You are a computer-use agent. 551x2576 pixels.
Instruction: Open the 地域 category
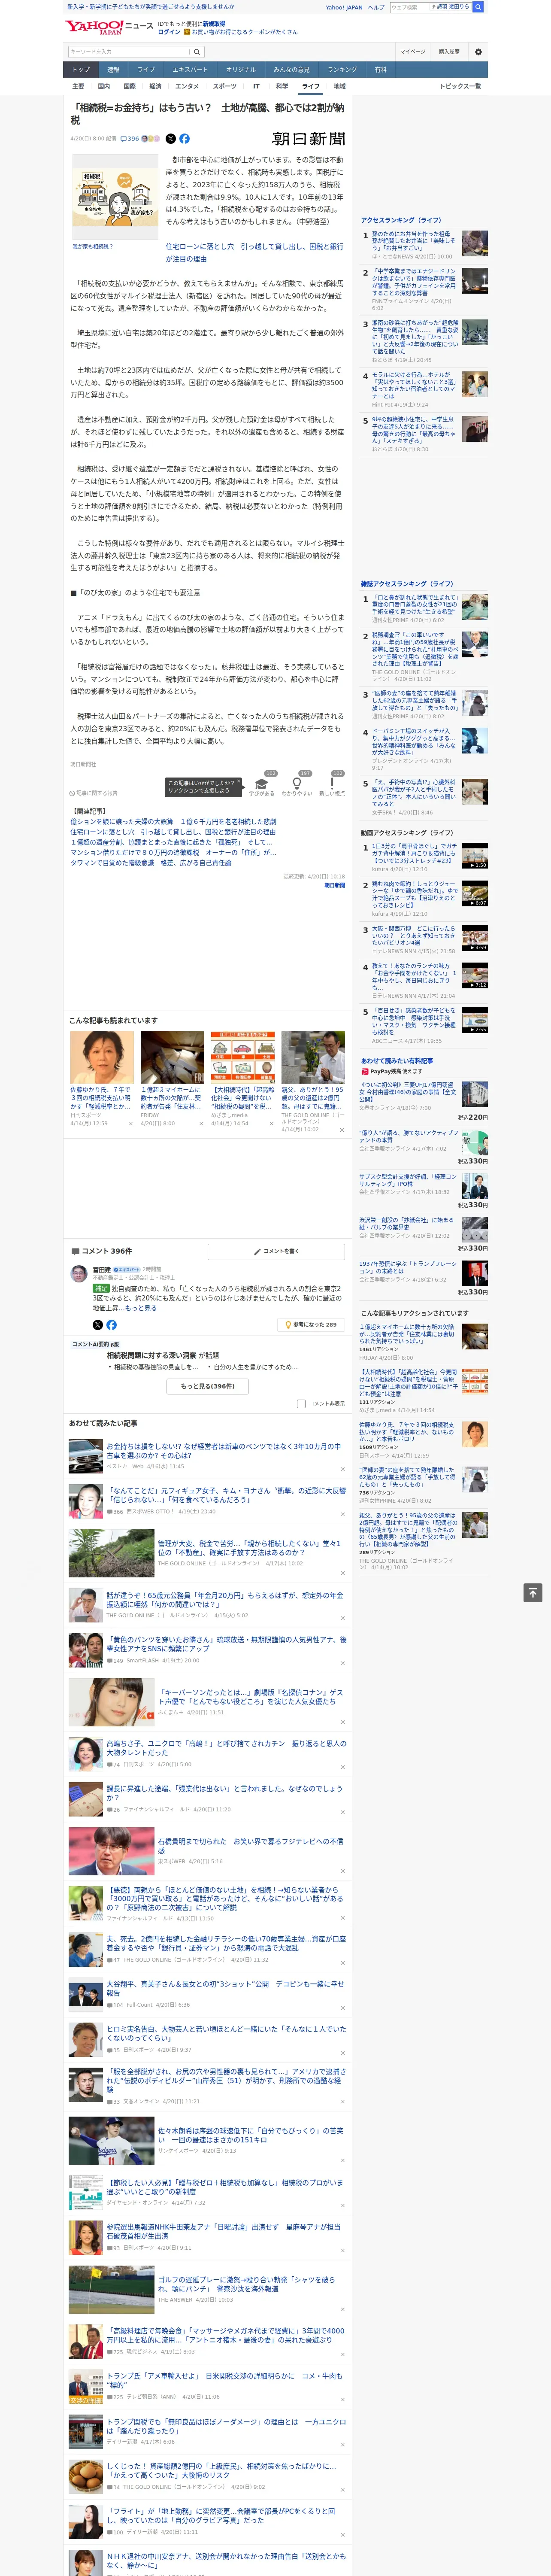[340, 87]
